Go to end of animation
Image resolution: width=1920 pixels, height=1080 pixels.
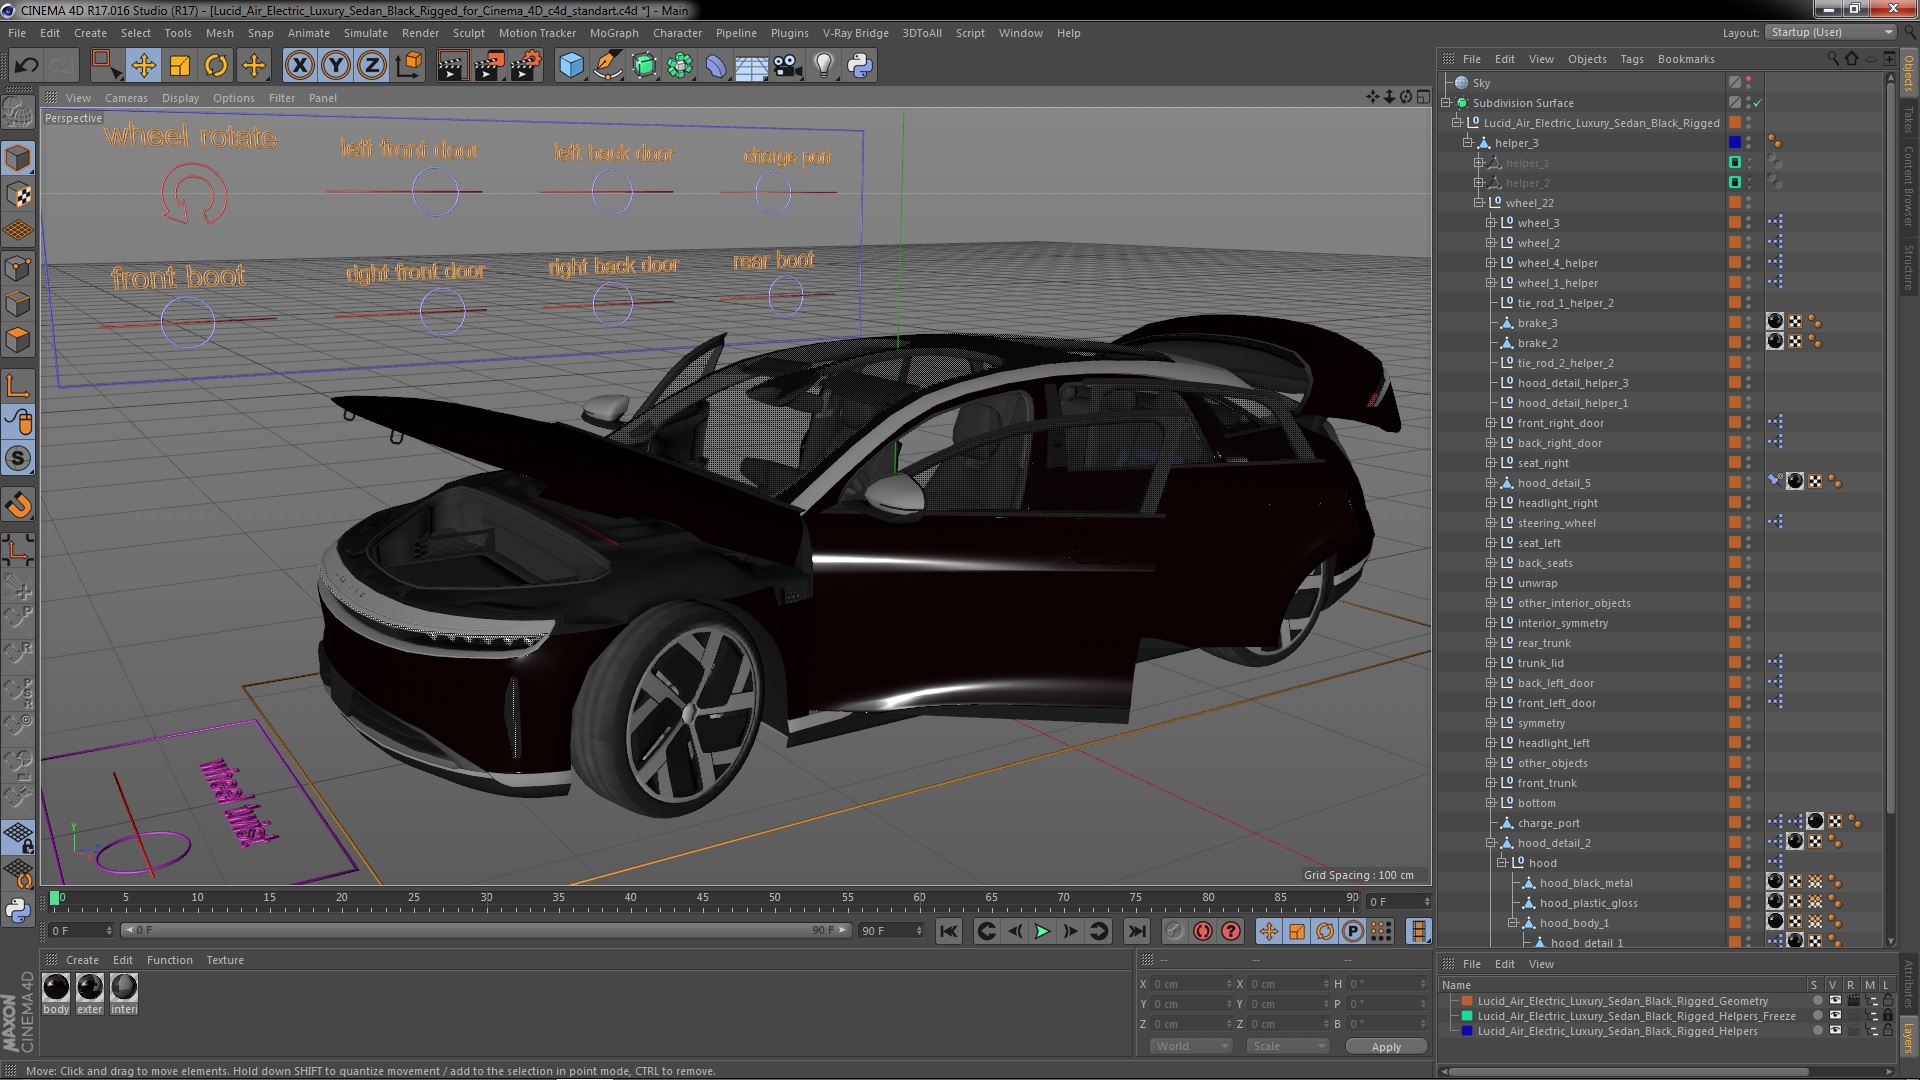(1137, 931)
